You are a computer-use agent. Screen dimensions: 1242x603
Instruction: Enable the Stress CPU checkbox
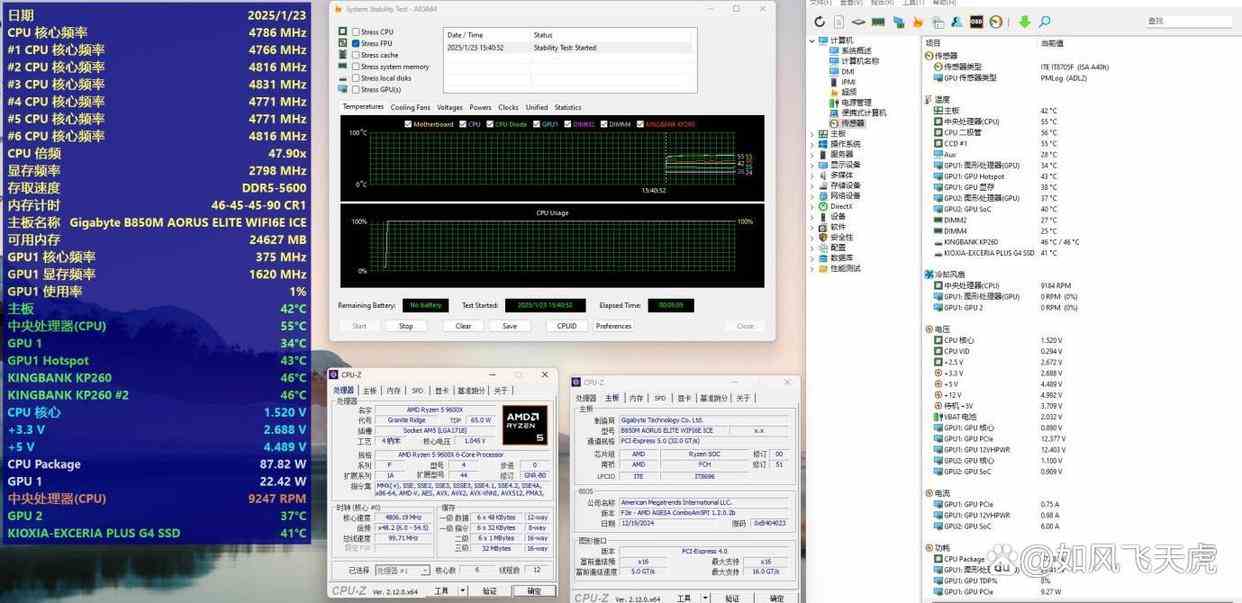pos(355,32)
